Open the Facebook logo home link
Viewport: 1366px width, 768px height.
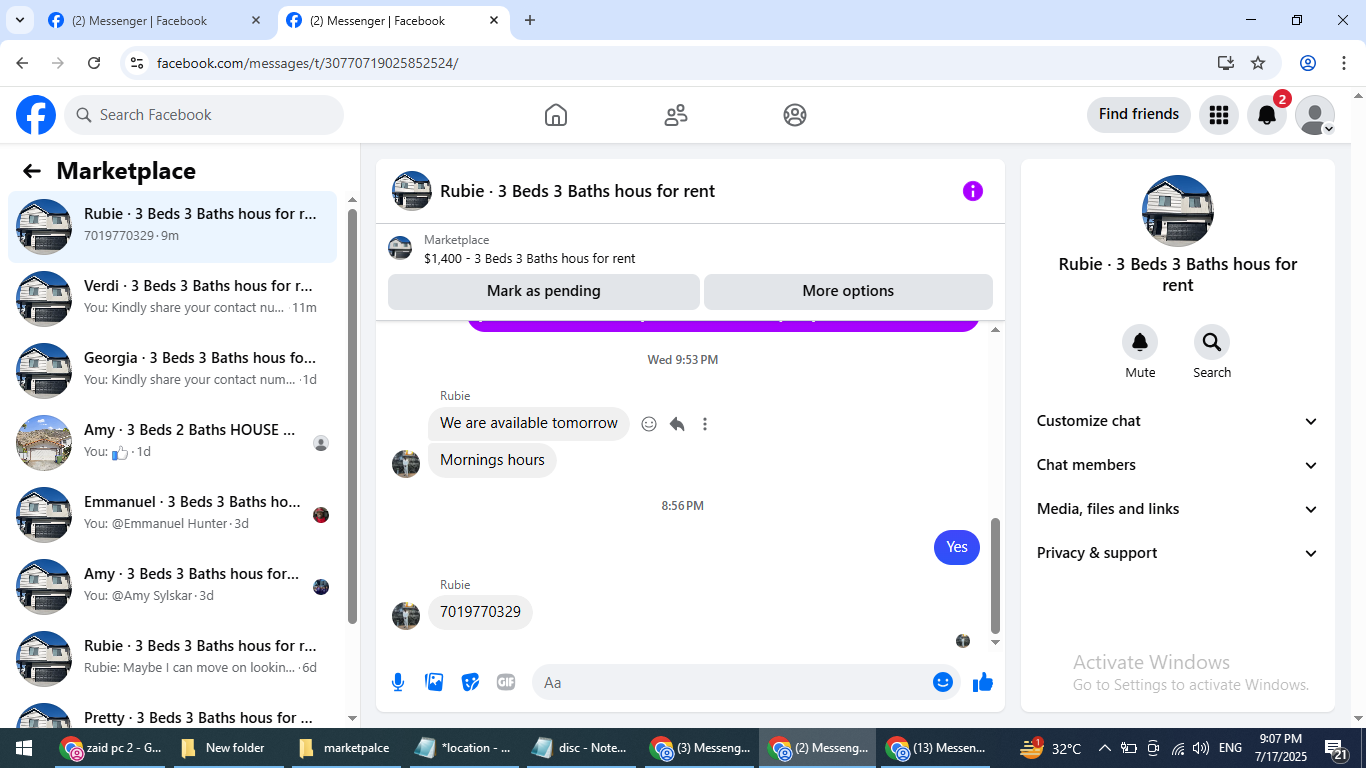pos(36,115)
